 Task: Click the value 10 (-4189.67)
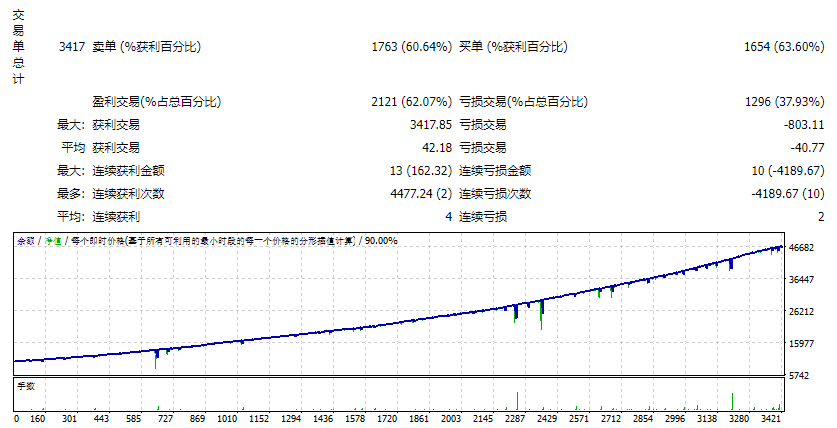tap(788, 171)
